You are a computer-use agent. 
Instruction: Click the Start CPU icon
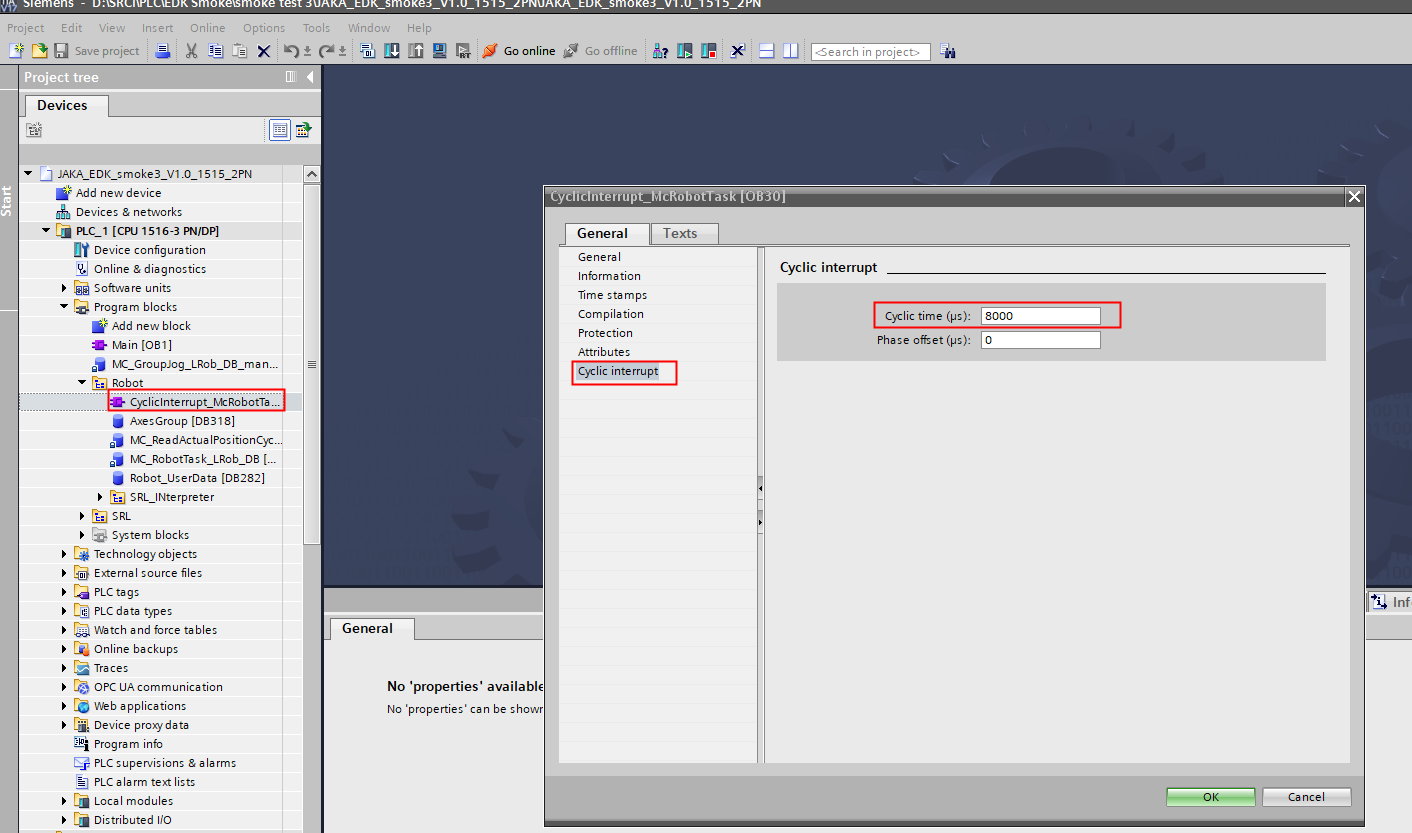pyautogui.click(x=685, y=51)
